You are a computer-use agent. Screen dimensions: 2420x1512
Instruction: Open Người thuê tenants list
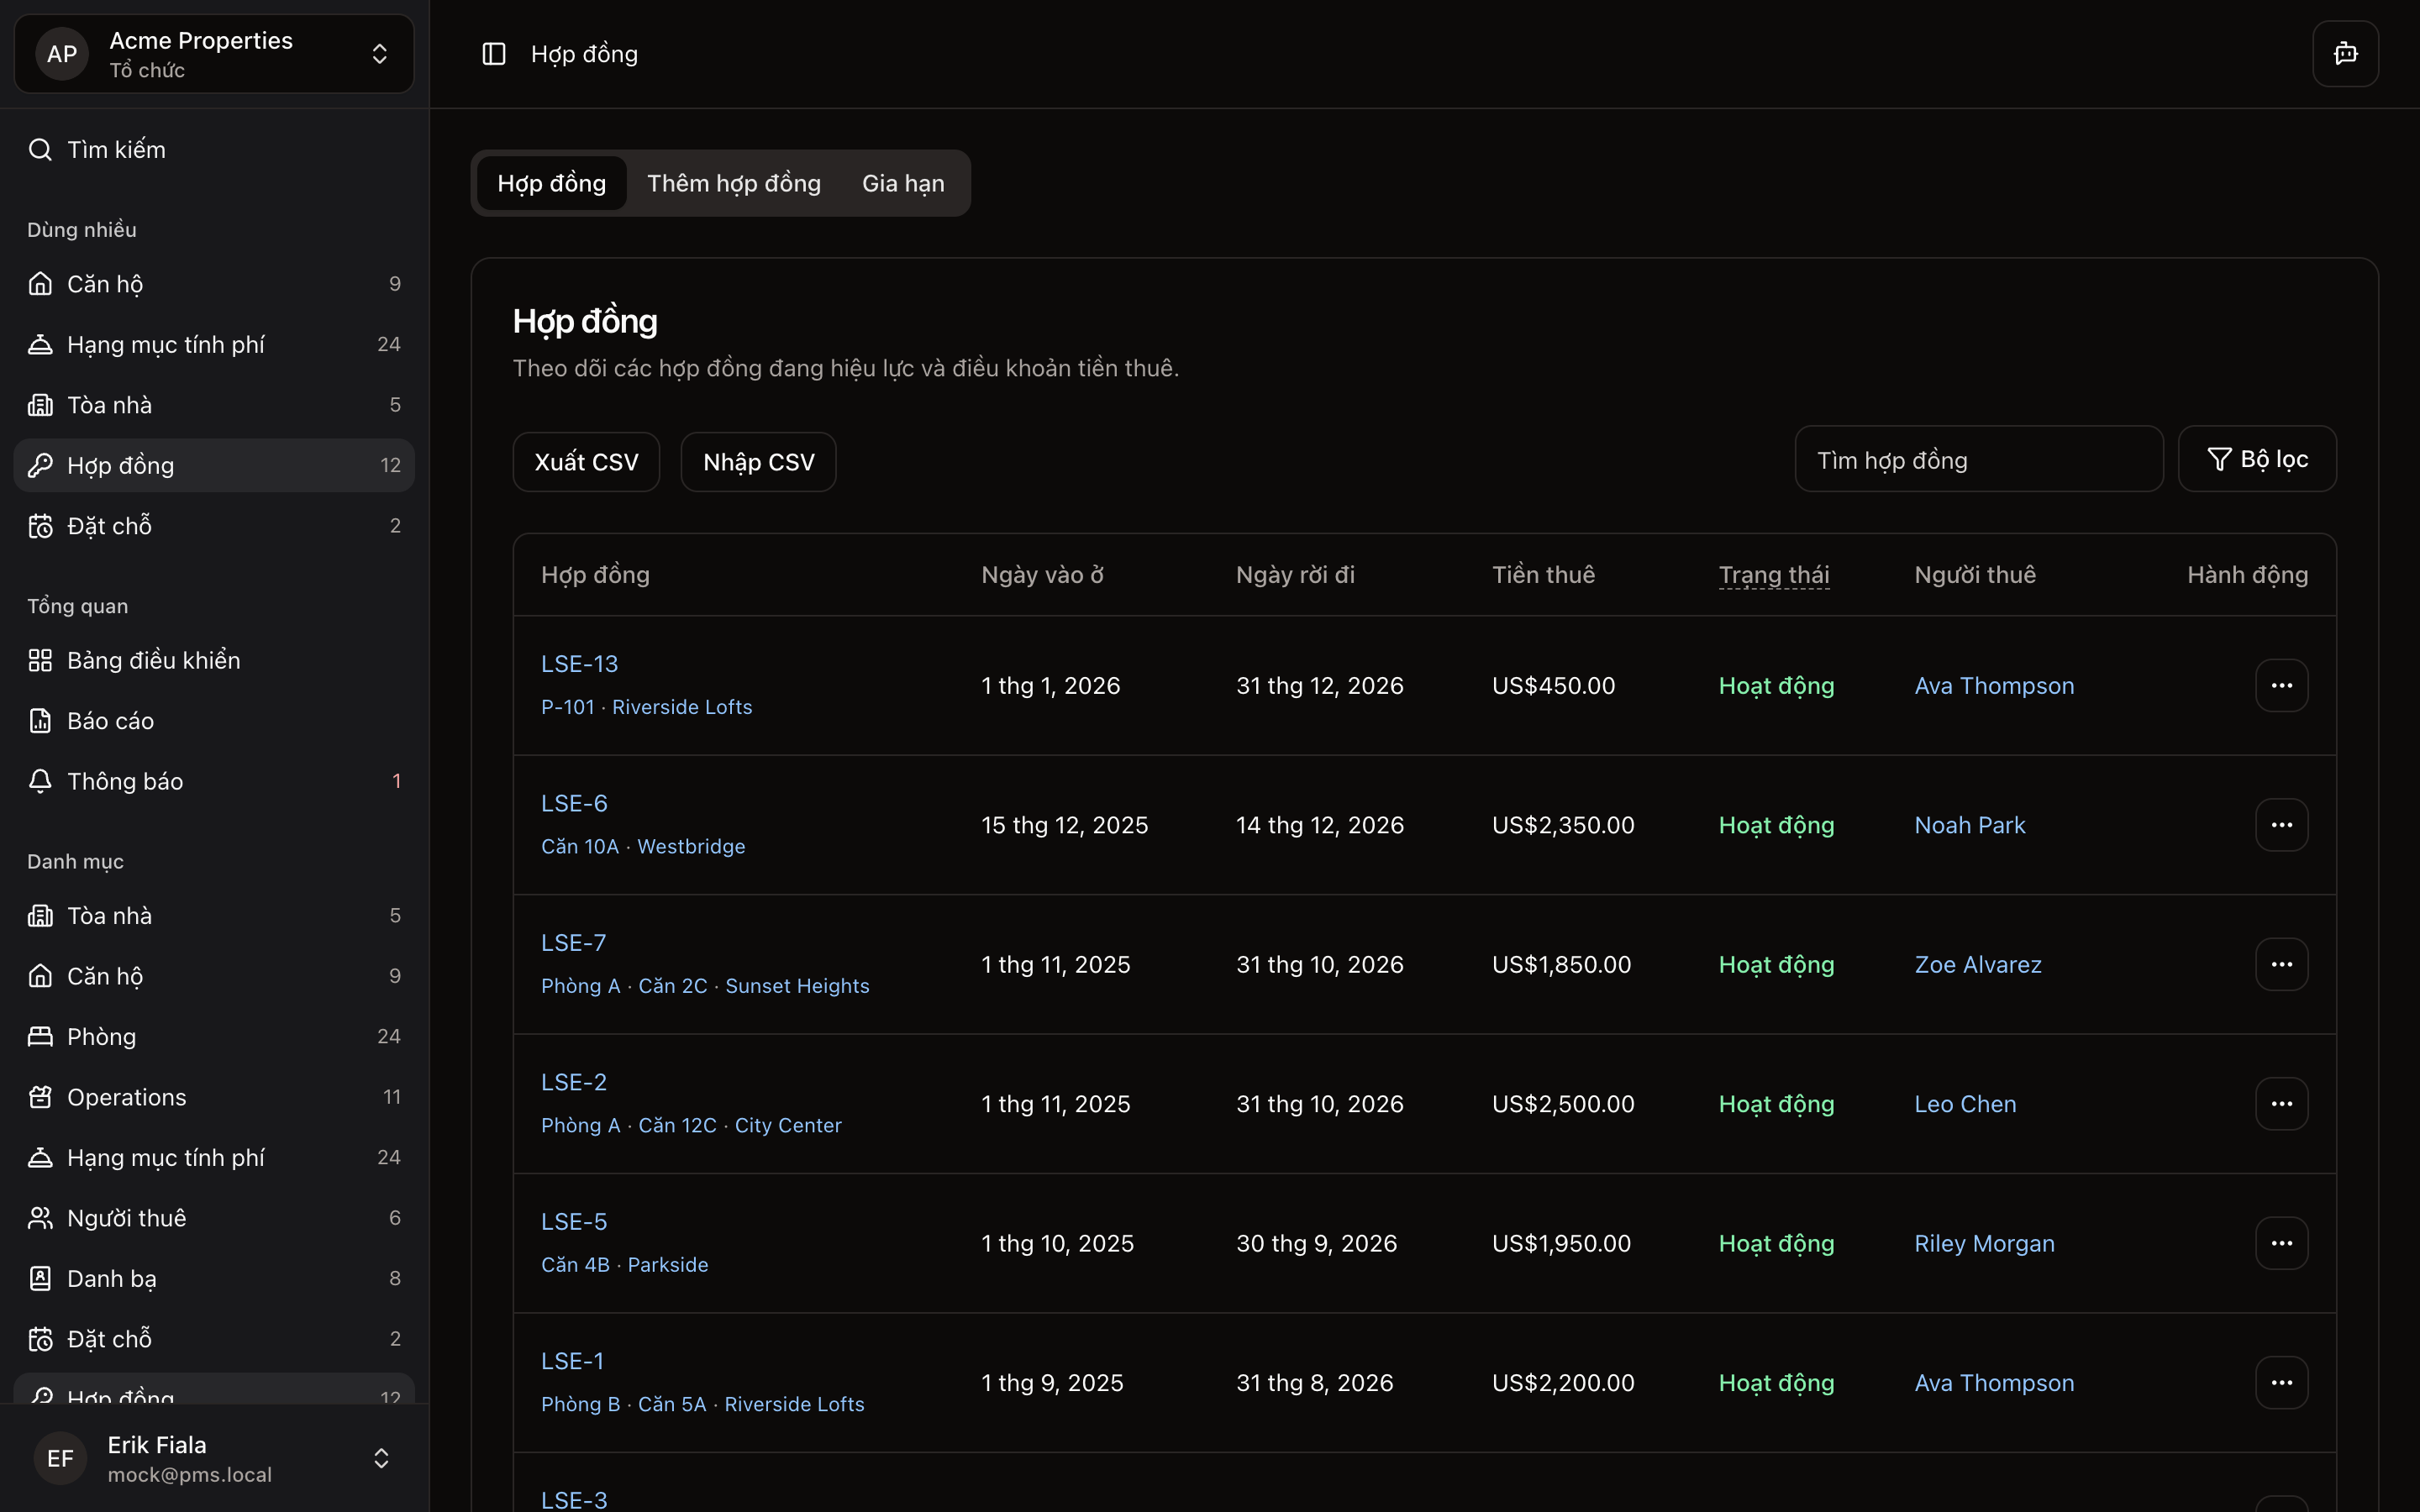(126, 1218)
